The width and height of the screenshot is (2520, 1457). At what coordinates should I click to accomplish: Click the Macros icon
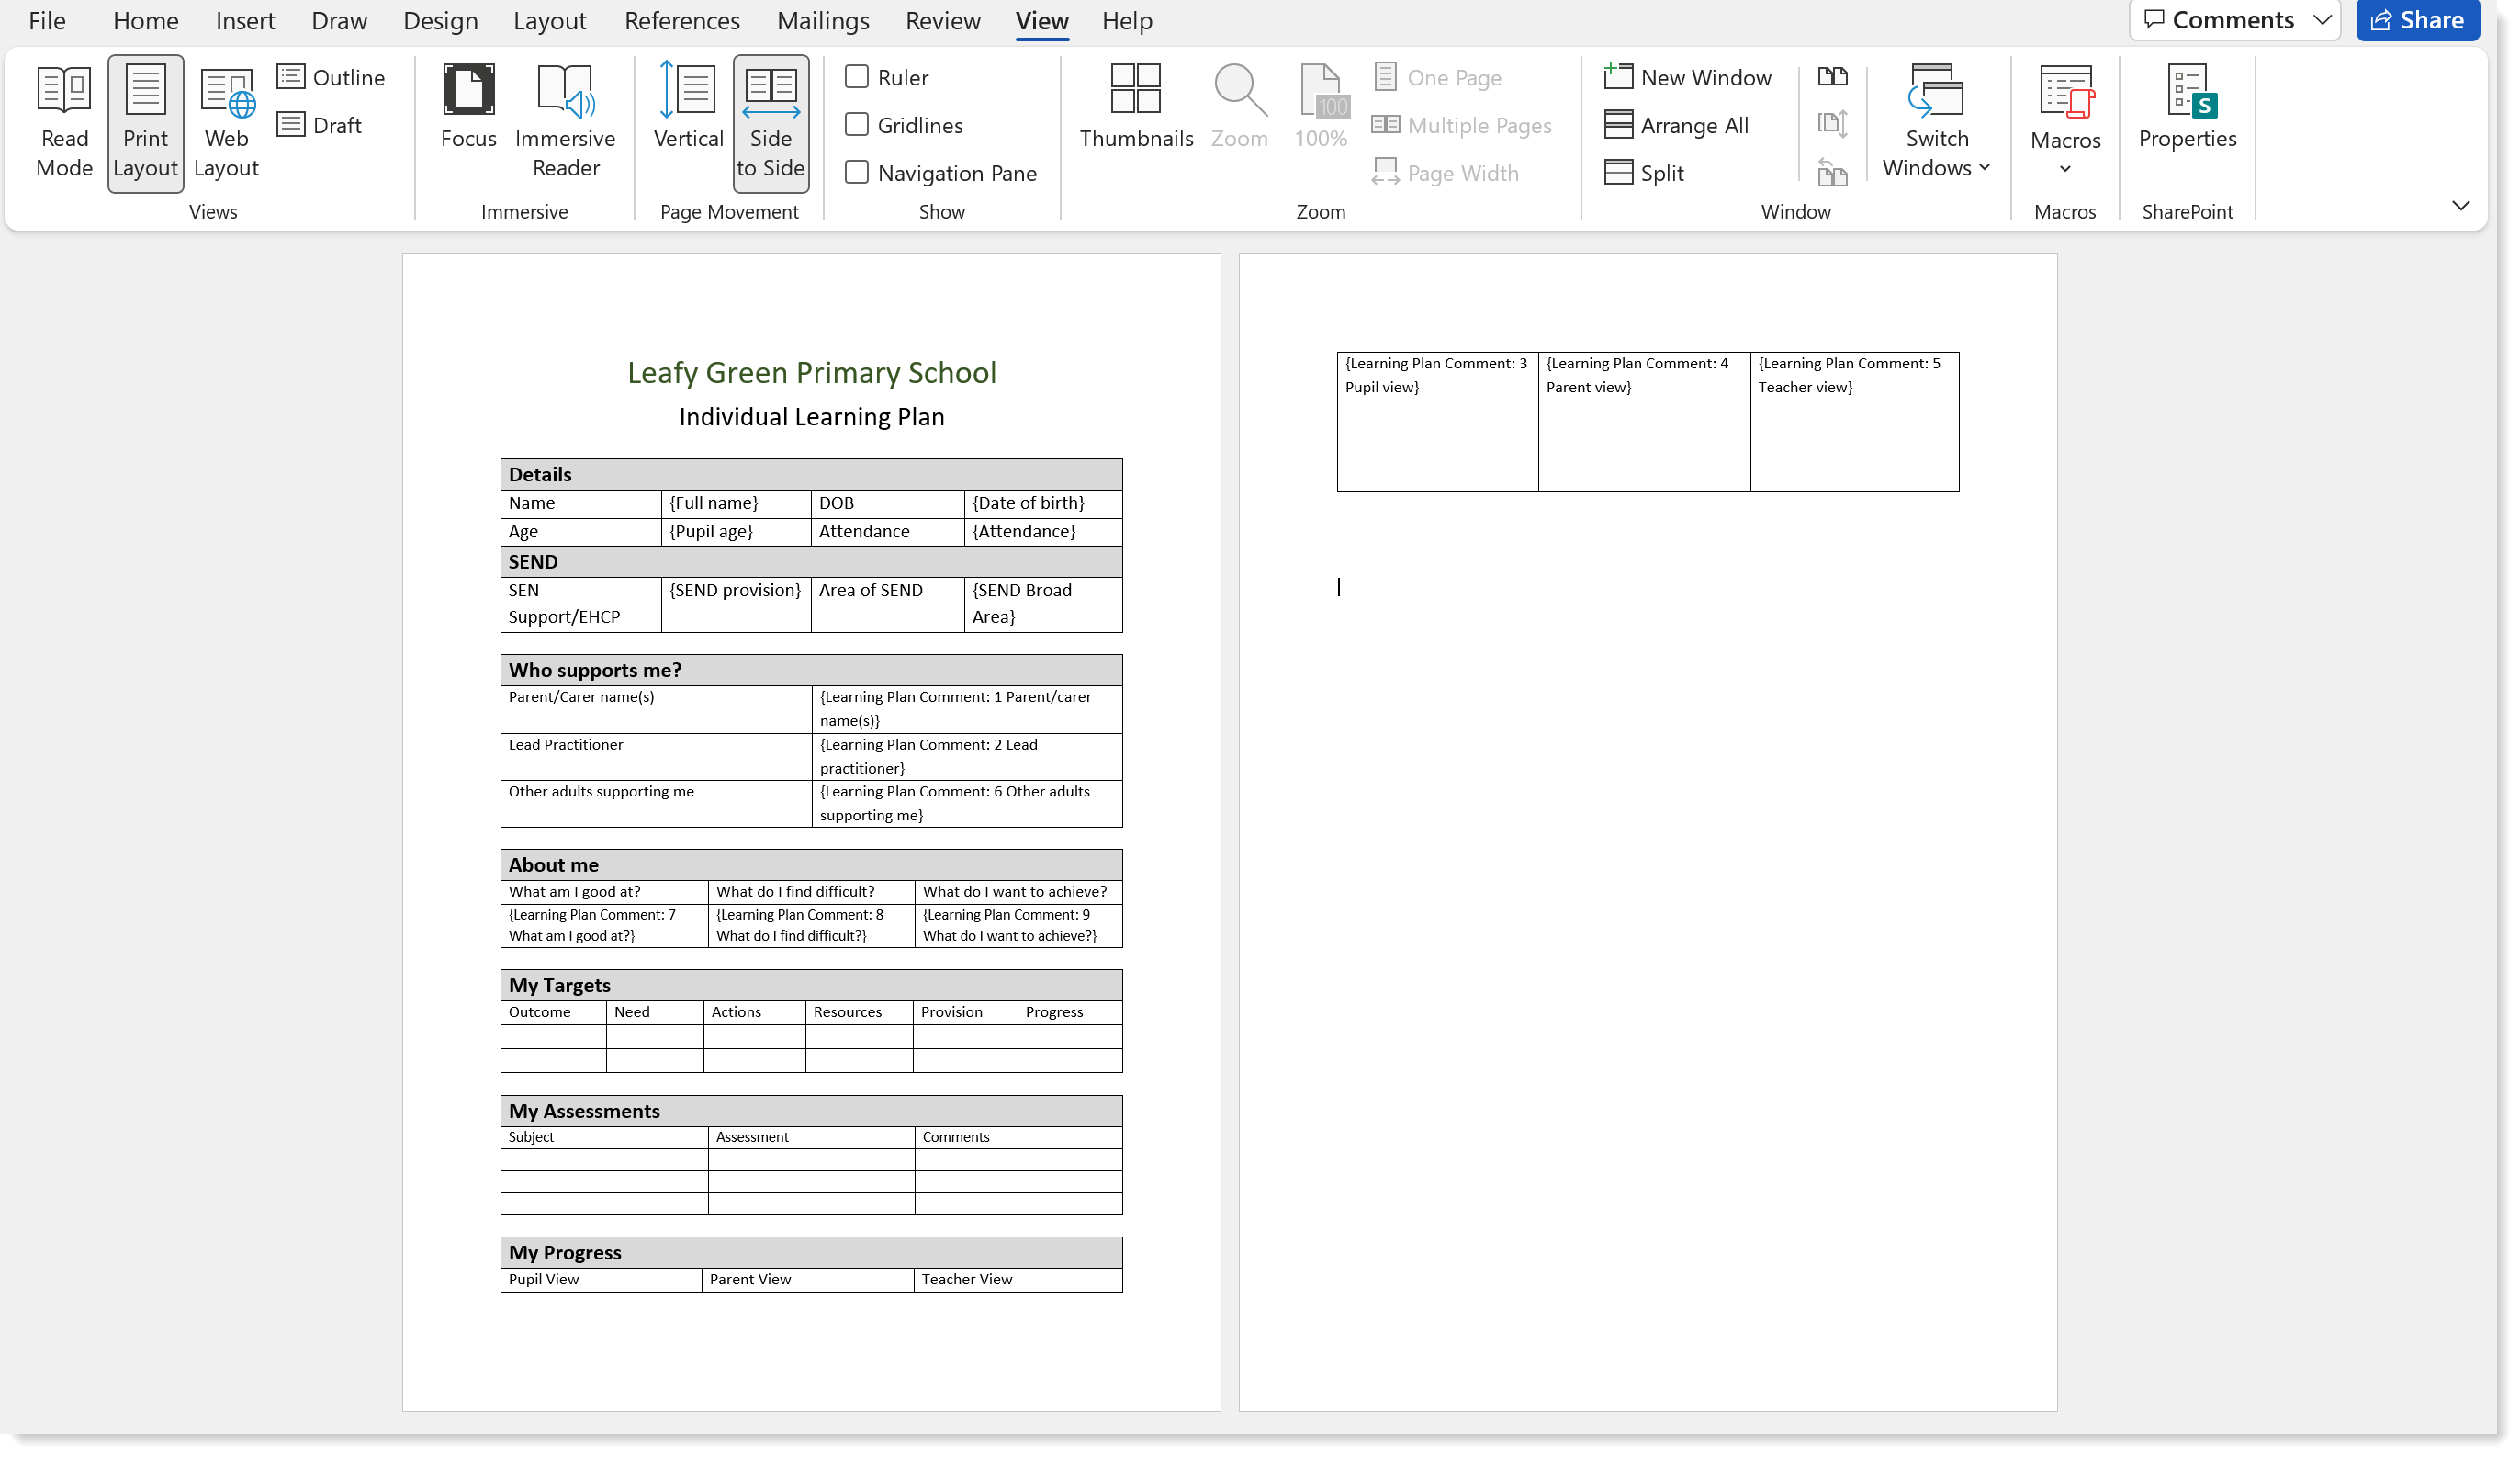pos(2065,92)
